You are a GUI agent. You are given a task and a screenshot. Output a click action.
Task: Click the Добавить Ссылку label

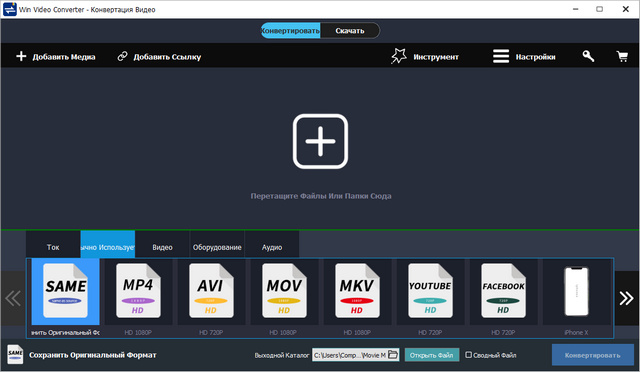(167, 57)
